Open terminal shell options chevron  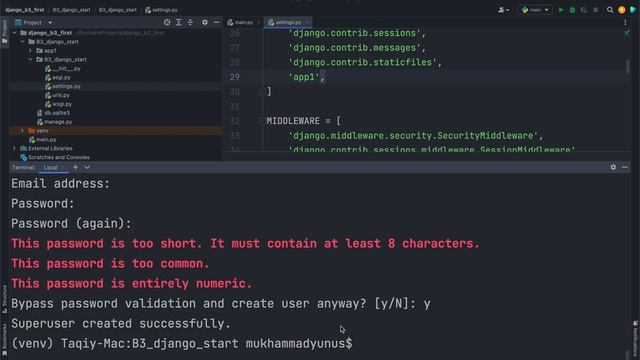87,167
